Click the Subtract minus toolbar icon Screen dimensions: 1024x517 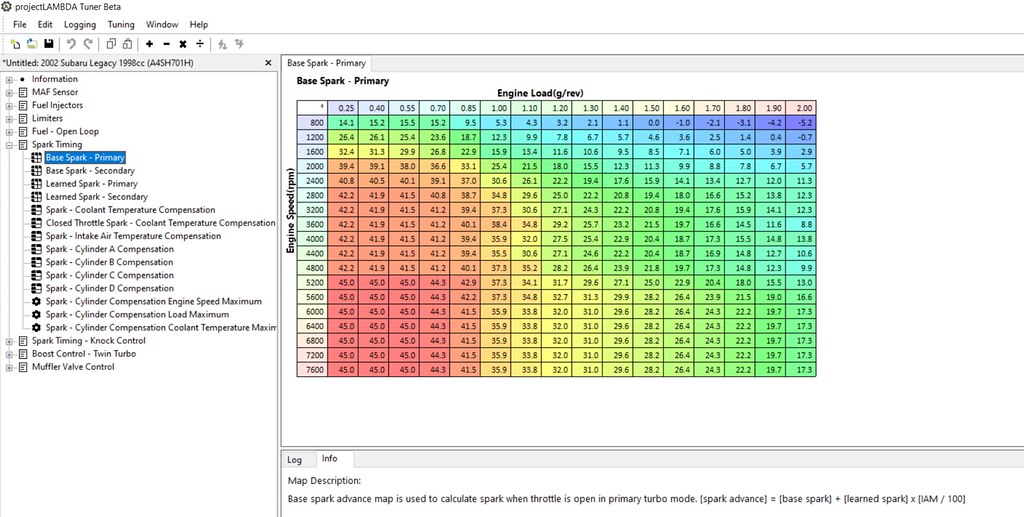[x=166, y=44]
